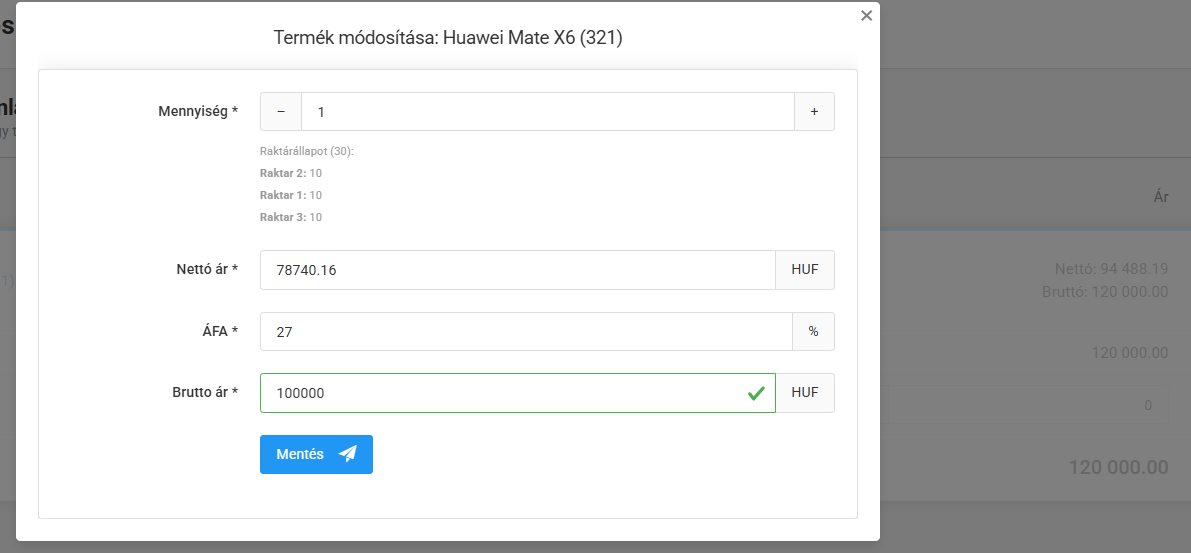Decrease quantity with the minus button
The height and width of the screenshot is (553, 1191).
pyautogui.click(x=281, y=112)
